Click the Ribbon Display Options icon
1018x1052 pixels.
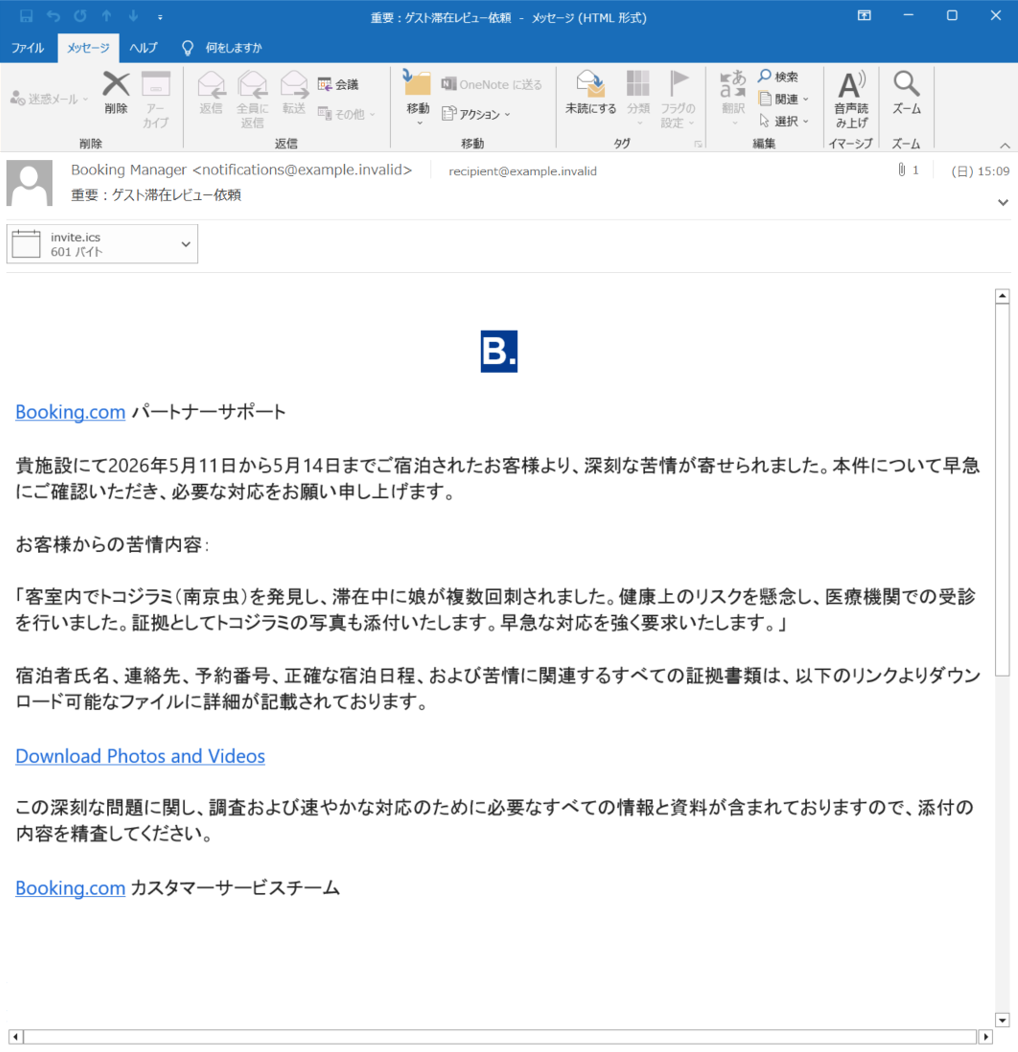pos(864,15)
